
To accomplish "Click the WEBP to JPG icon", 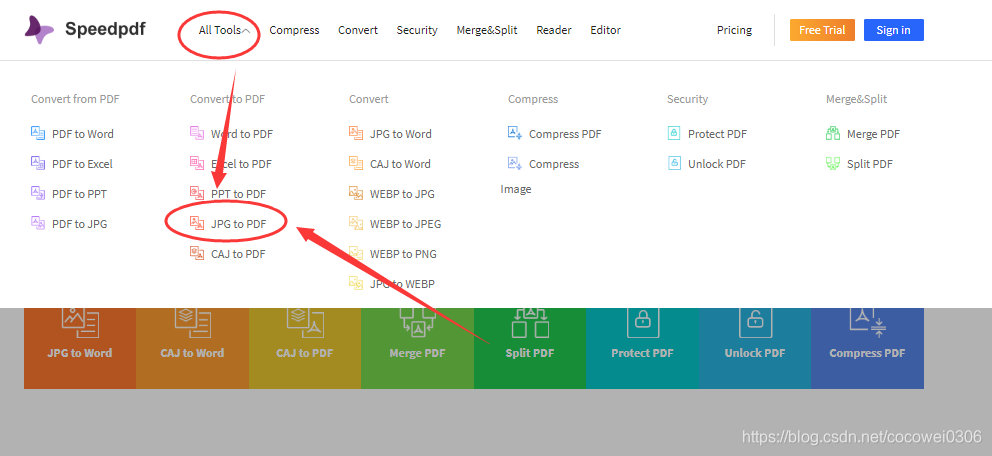I will click(x=356, y=193).
